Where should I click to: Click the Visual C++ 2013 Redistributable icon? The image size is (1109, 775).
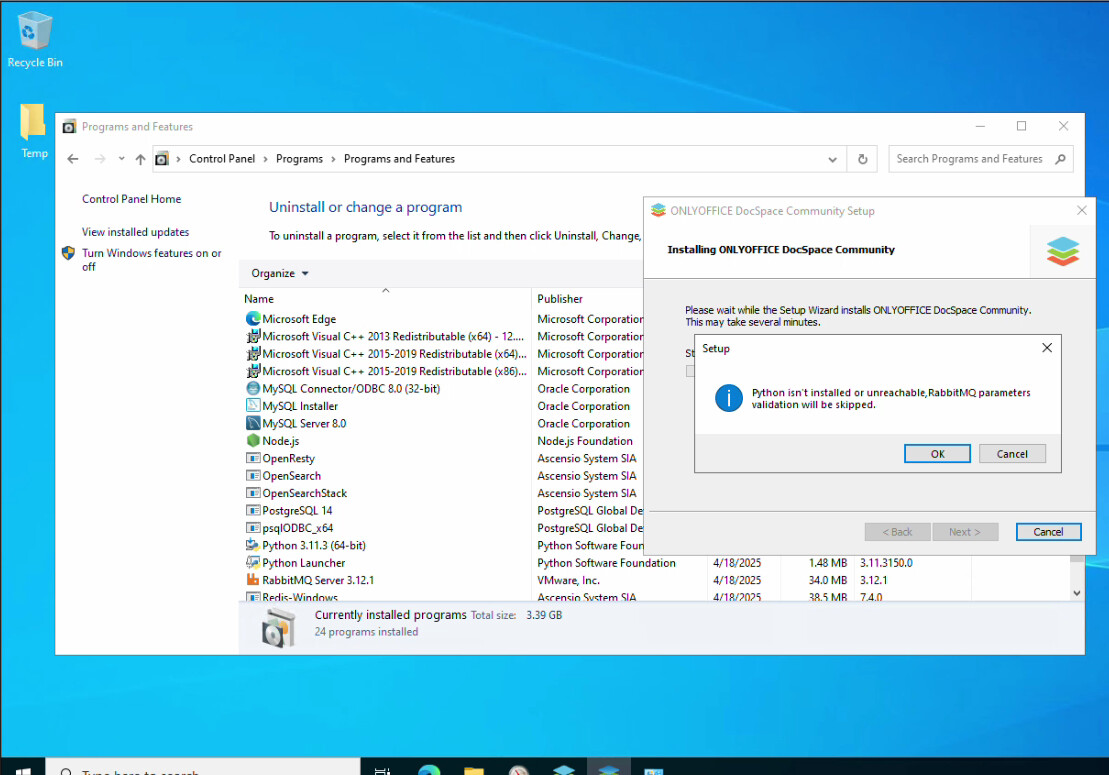252,337
